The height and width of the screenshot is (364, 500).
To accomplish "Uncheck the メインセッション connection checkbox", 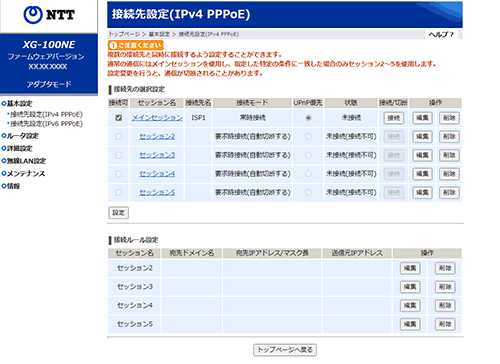I will [x=118, y=118].
